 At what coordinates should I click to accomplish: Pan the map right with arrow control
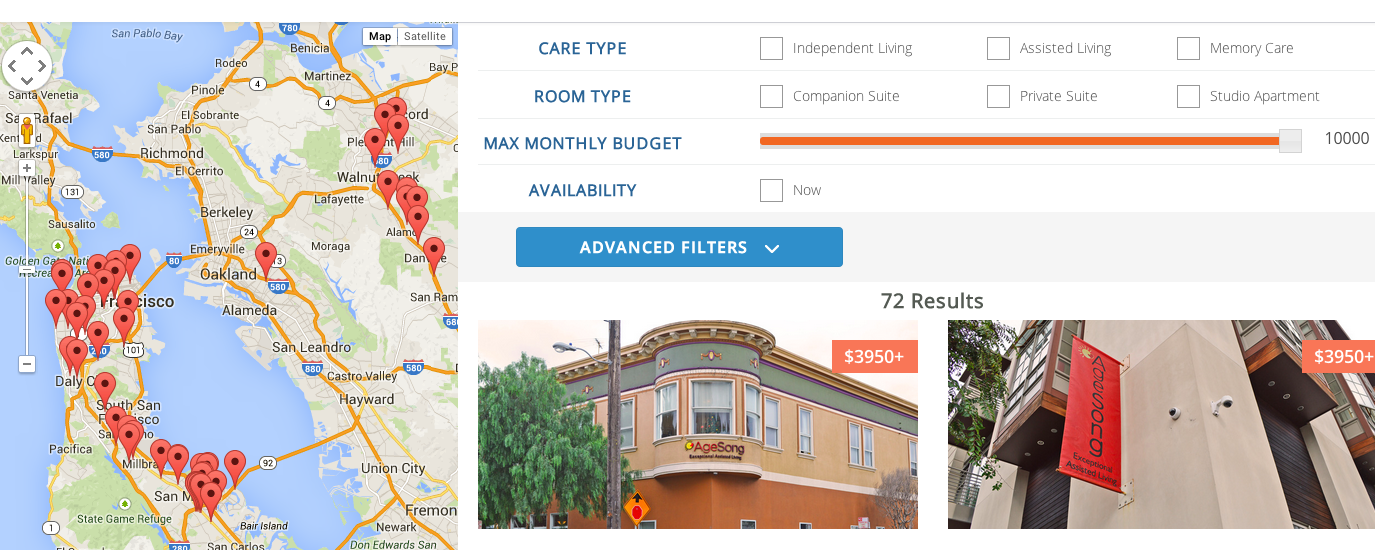coord(42,67)
